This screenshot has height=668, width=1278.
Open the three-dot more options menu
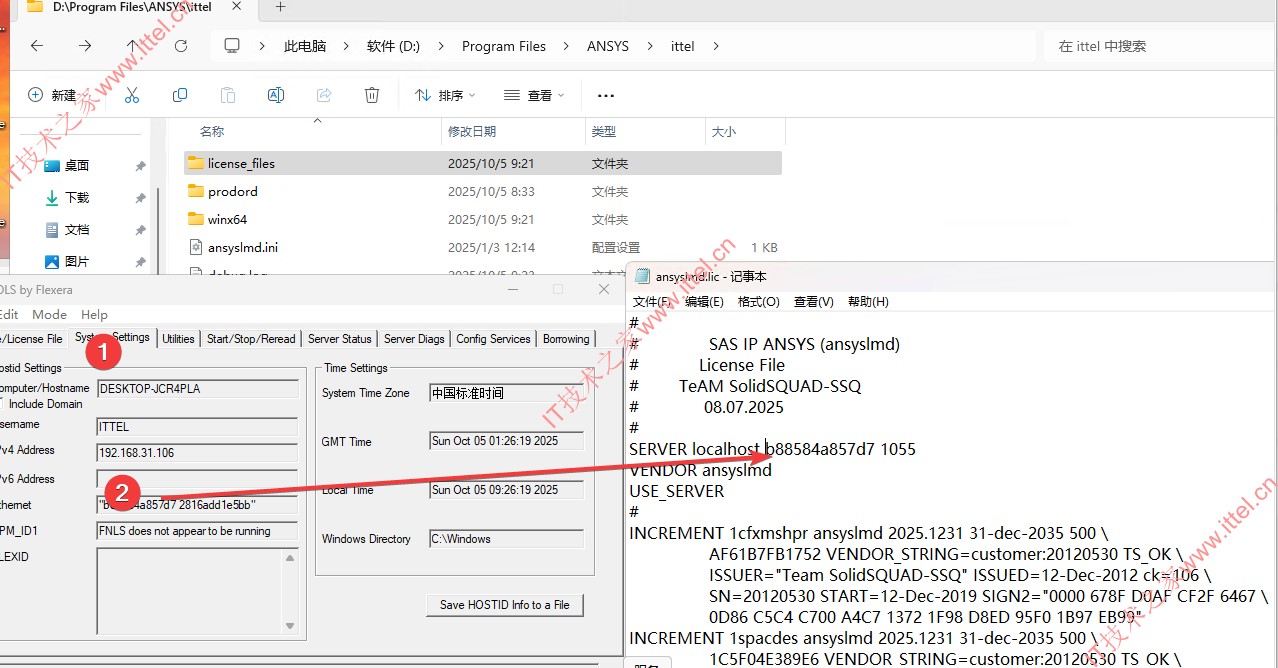point(605,96)
